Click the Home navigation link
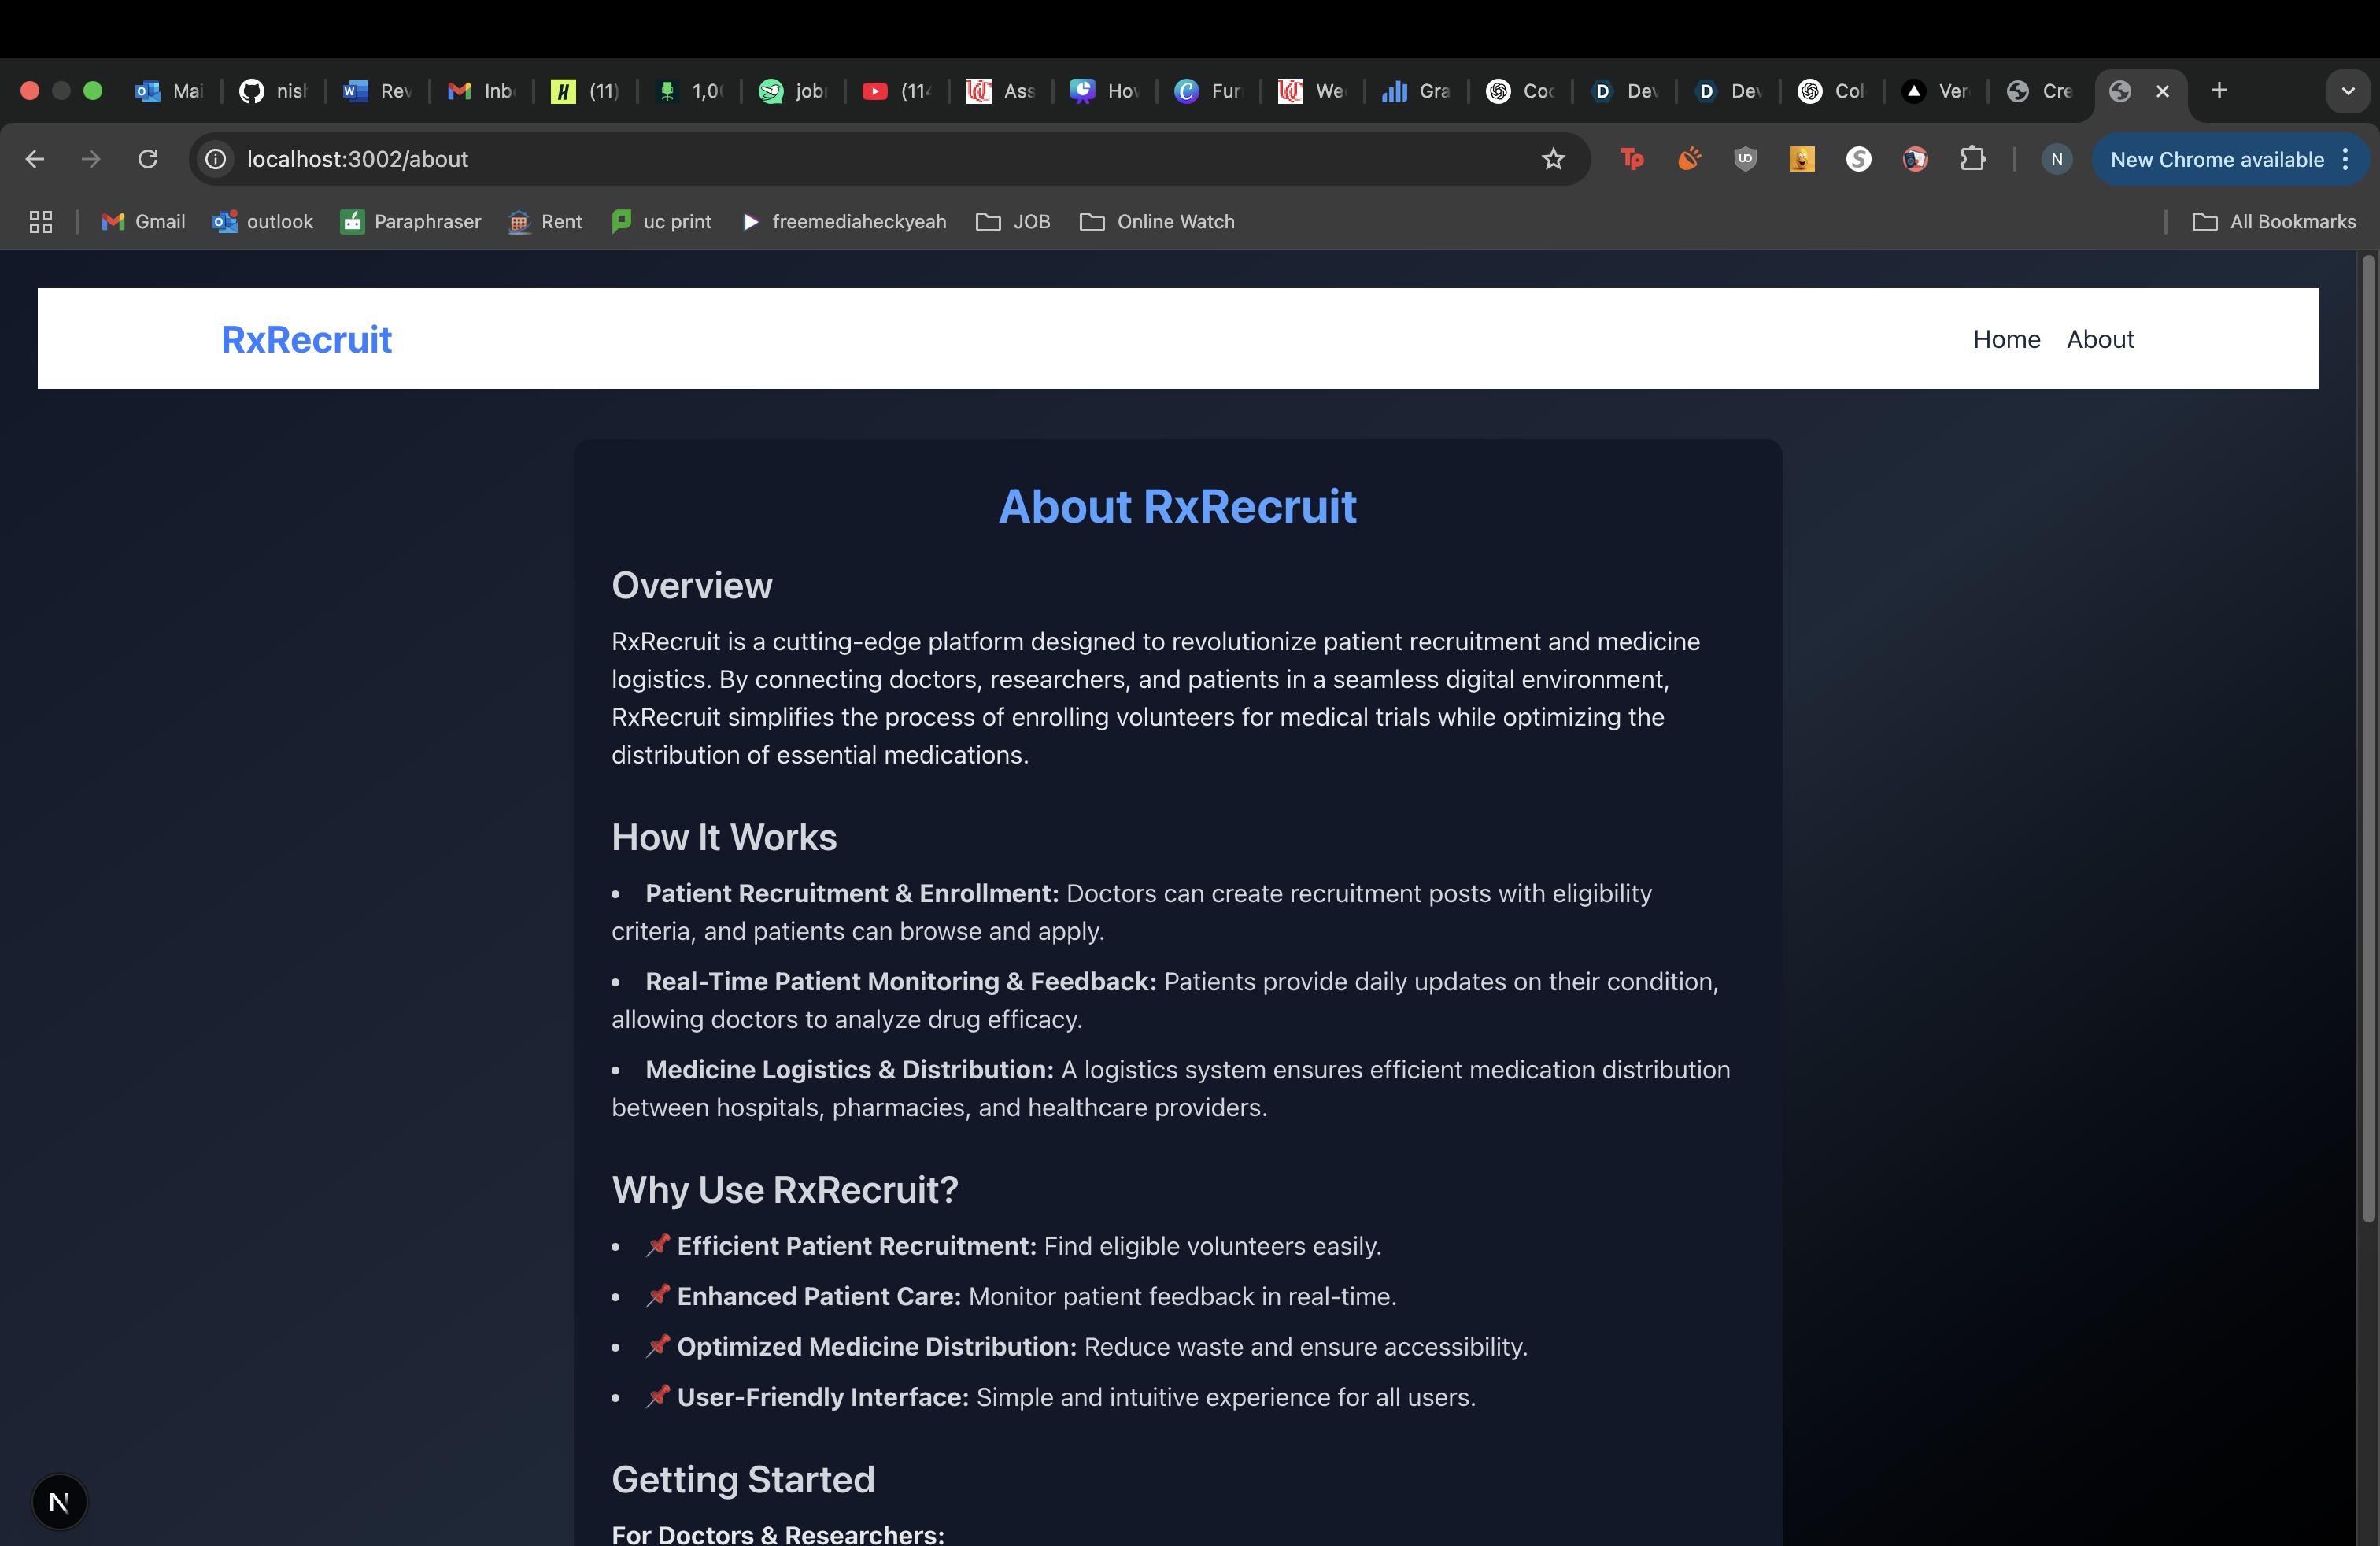 (2006, 339)
